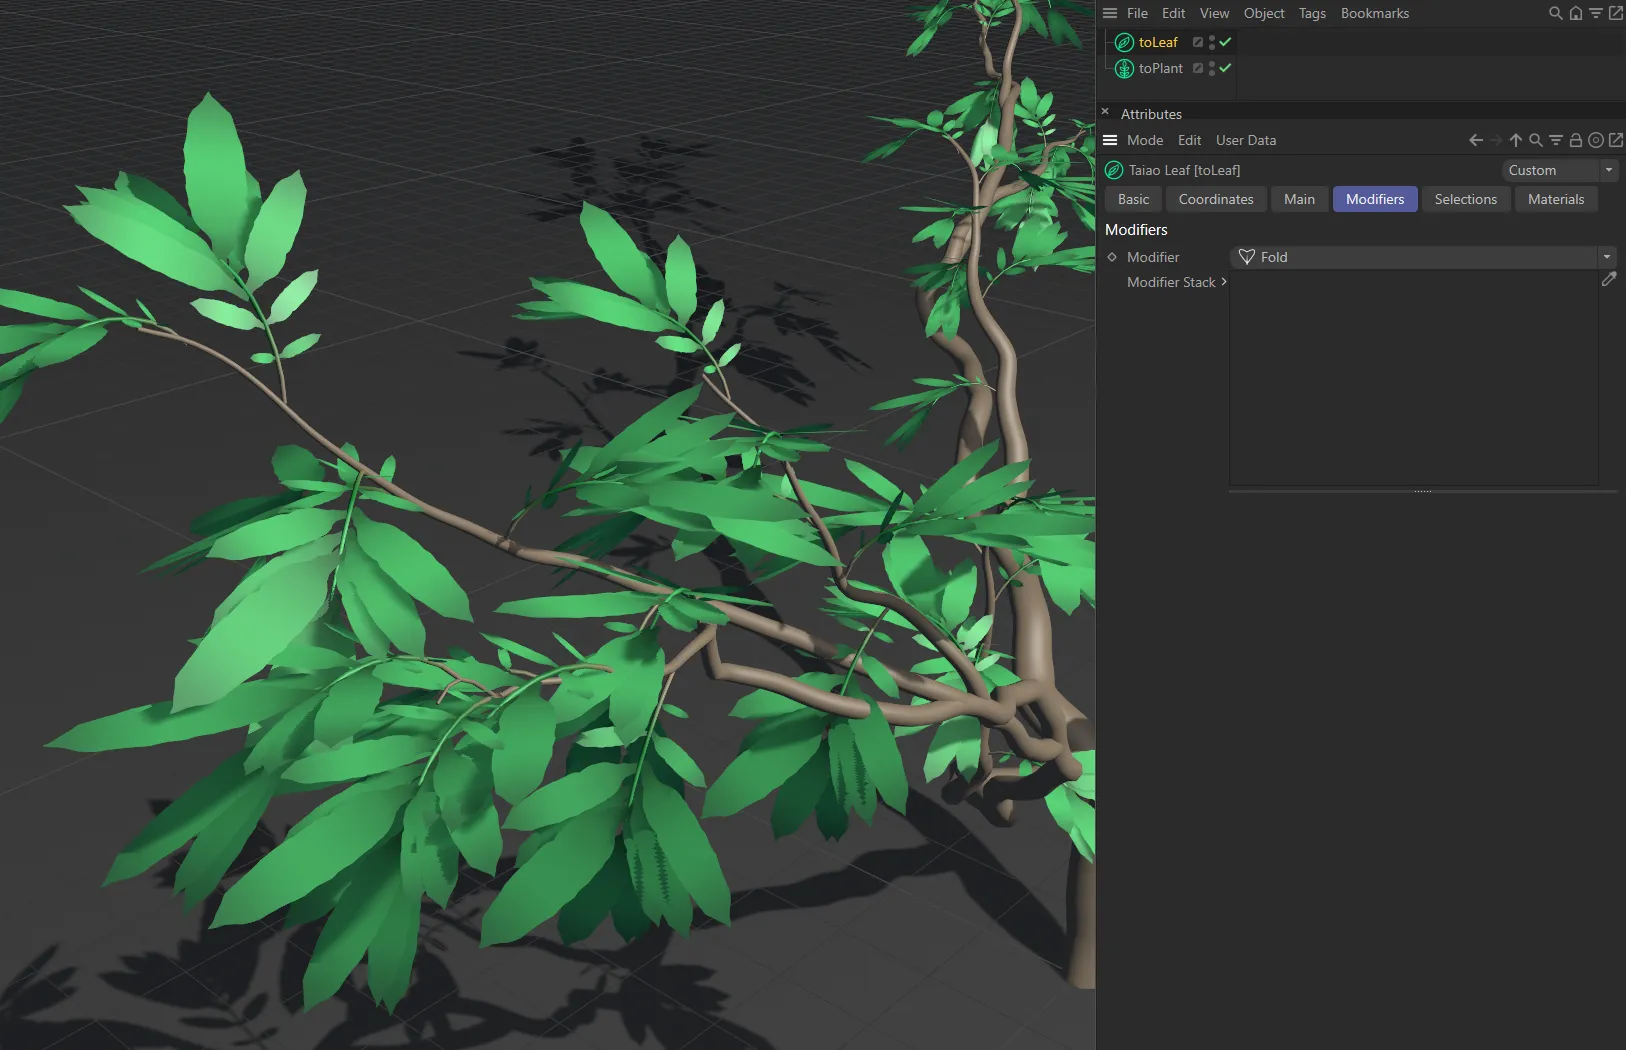The width and height of the screenshot is (1626, 1050).
Task: Click the leaf icon beside toLeaf
Action: pyautogui.click(x=1123, y=42)
